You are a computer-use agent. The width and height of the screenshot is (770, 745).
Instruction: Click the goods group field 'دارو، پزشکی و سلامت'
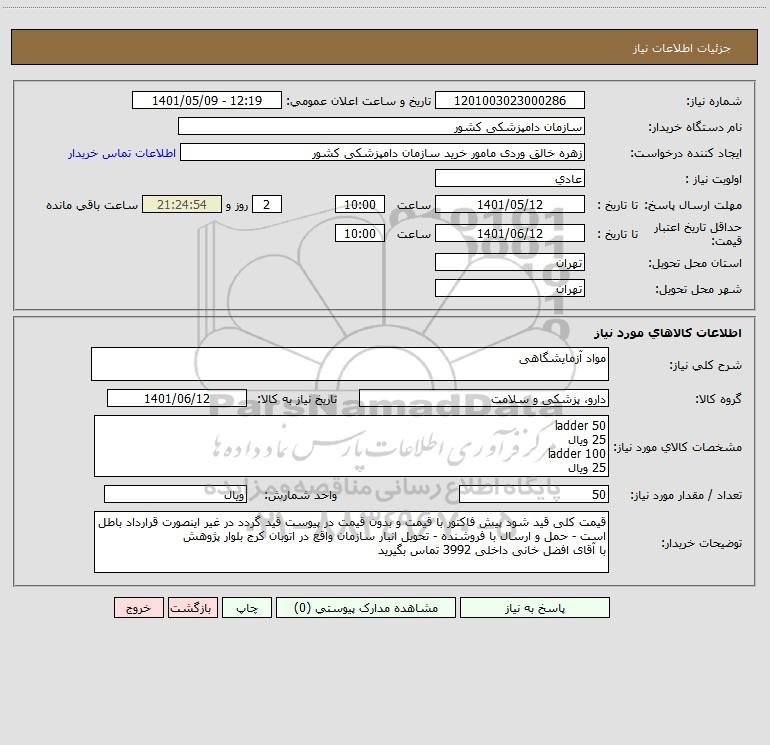pos(484,398)
